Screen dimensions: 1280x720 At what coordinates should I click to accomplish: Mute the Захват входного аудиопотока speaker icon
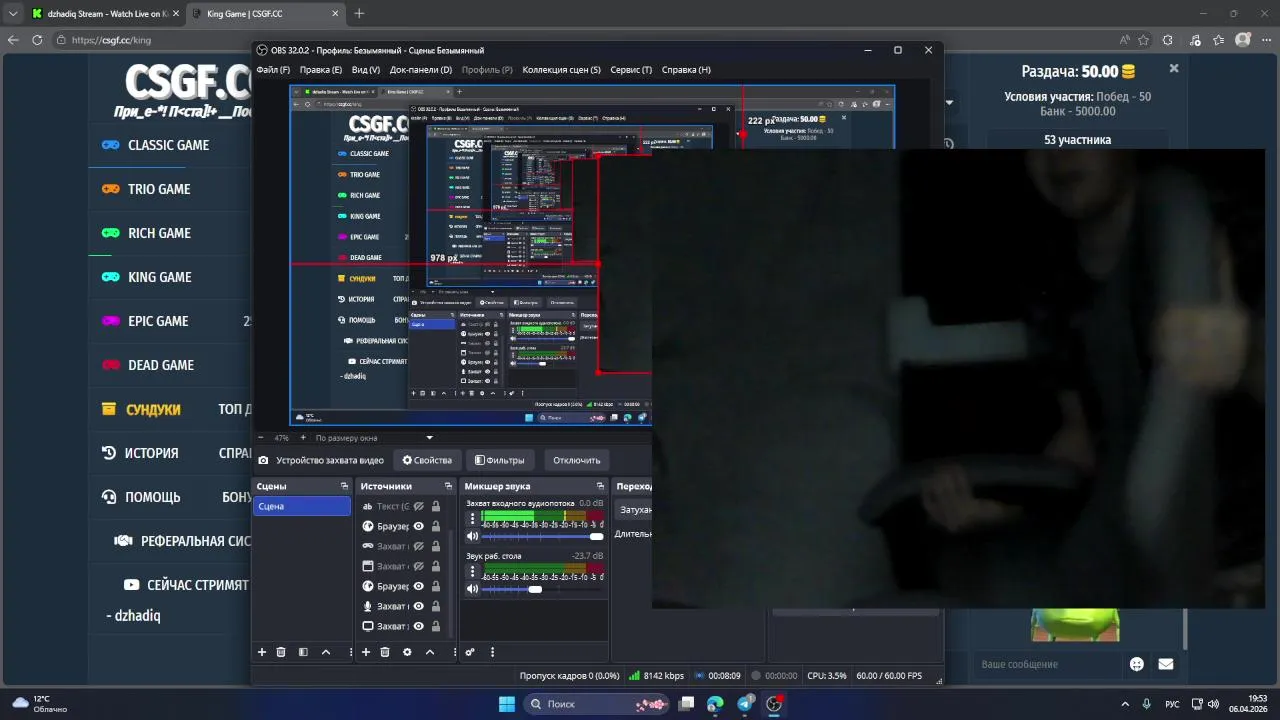(473, 537)
